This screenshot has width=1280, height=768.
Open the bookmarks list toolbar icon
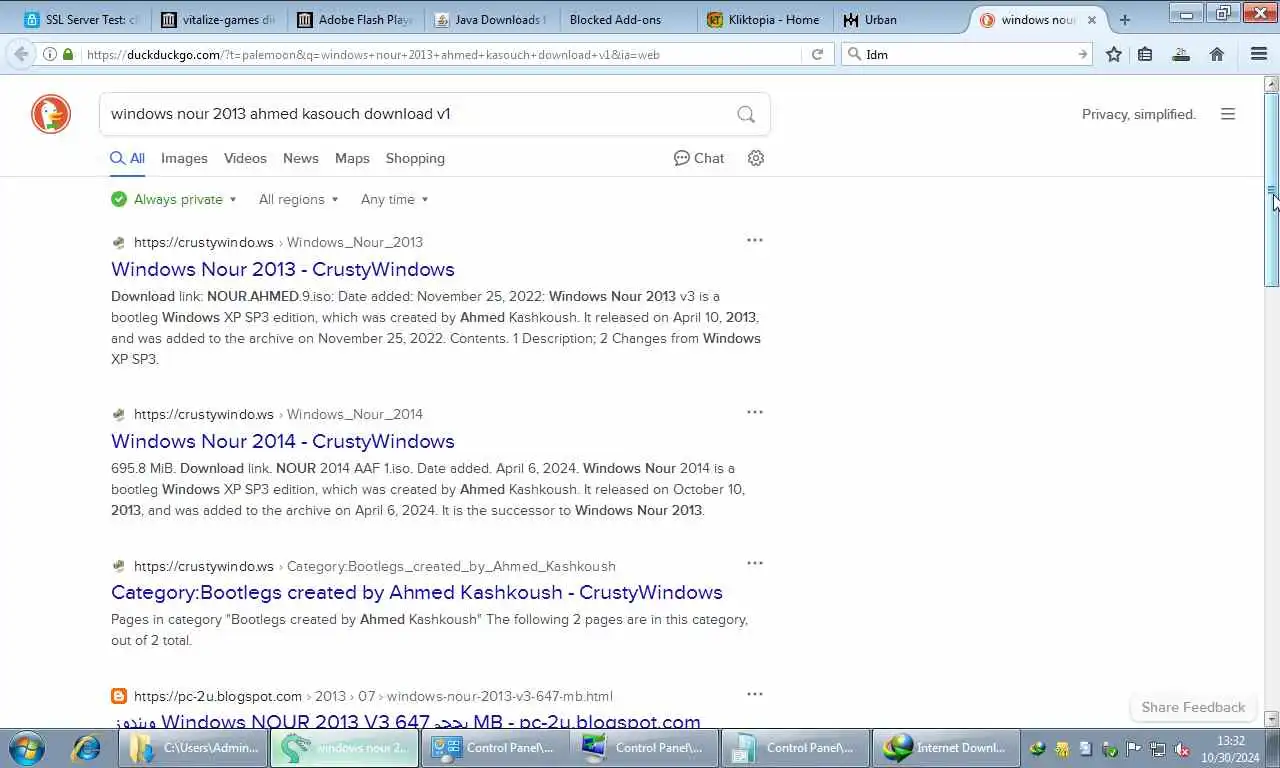coord(1145,54)
